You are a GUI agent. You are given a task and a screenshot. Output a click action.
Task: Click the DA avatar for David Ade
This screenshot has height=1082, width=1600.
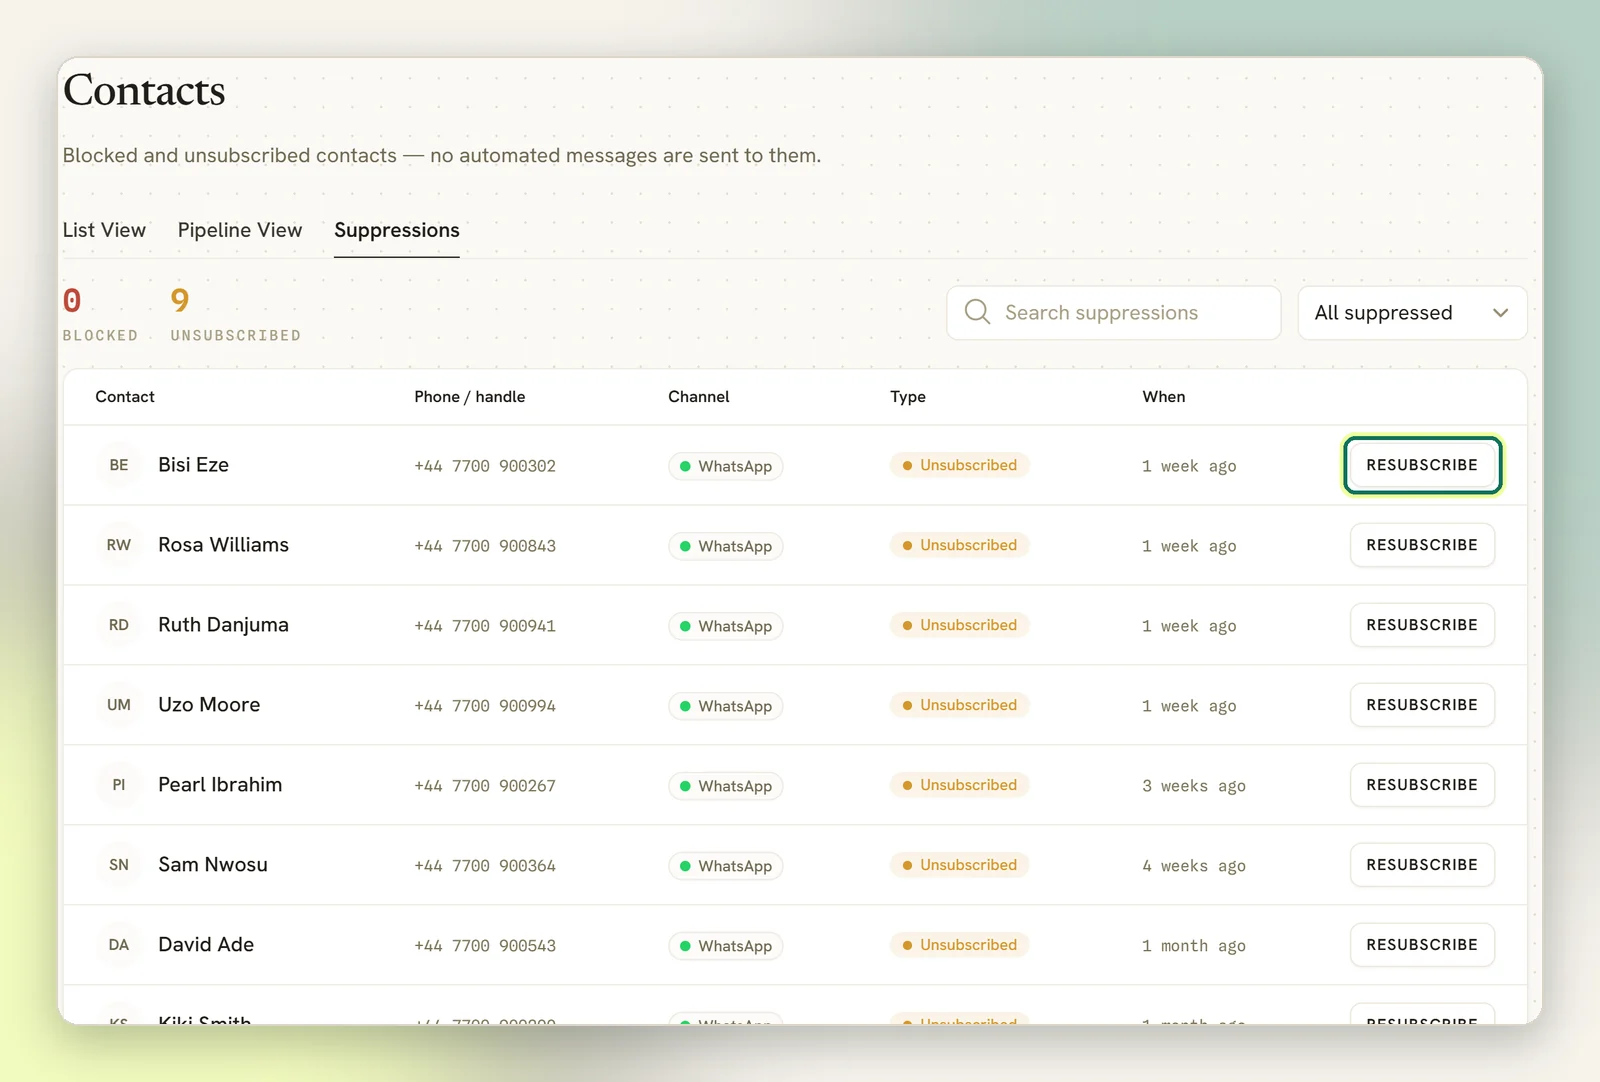coord(119,945)
